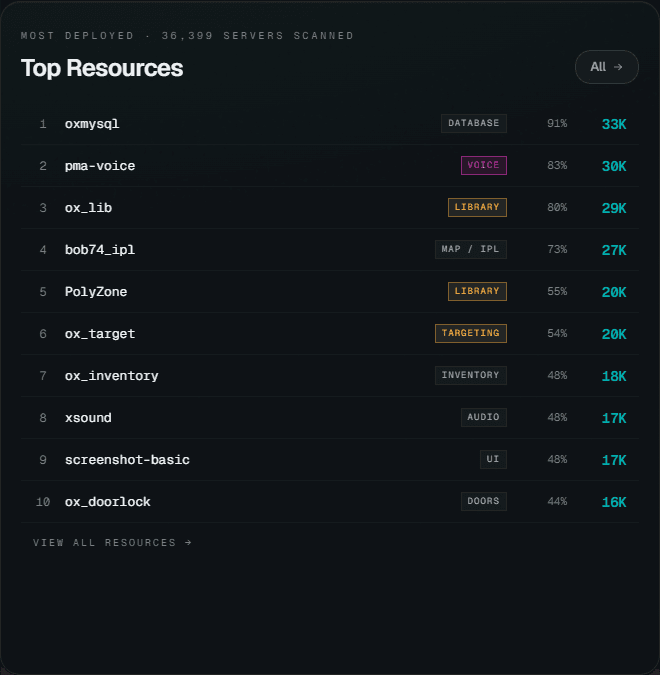
Task: Click the Top Resources heading
Action: (102, 68)
